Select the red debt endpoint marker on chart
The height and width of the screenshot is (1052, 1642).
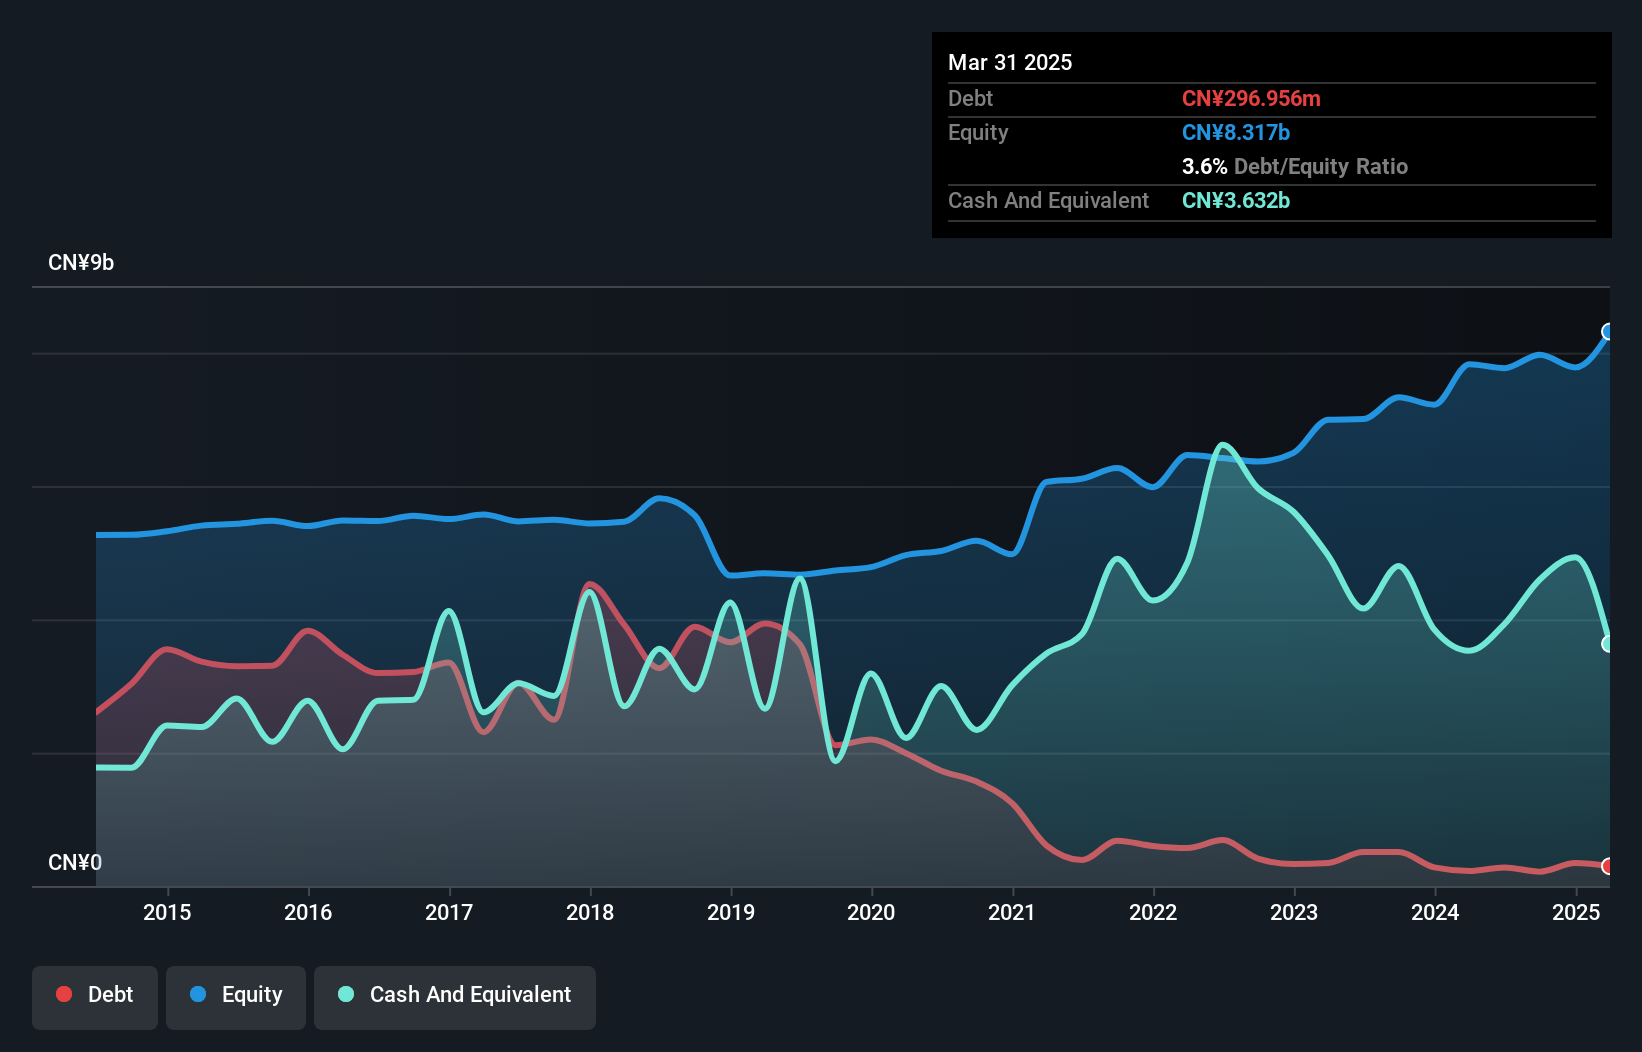1607,866
